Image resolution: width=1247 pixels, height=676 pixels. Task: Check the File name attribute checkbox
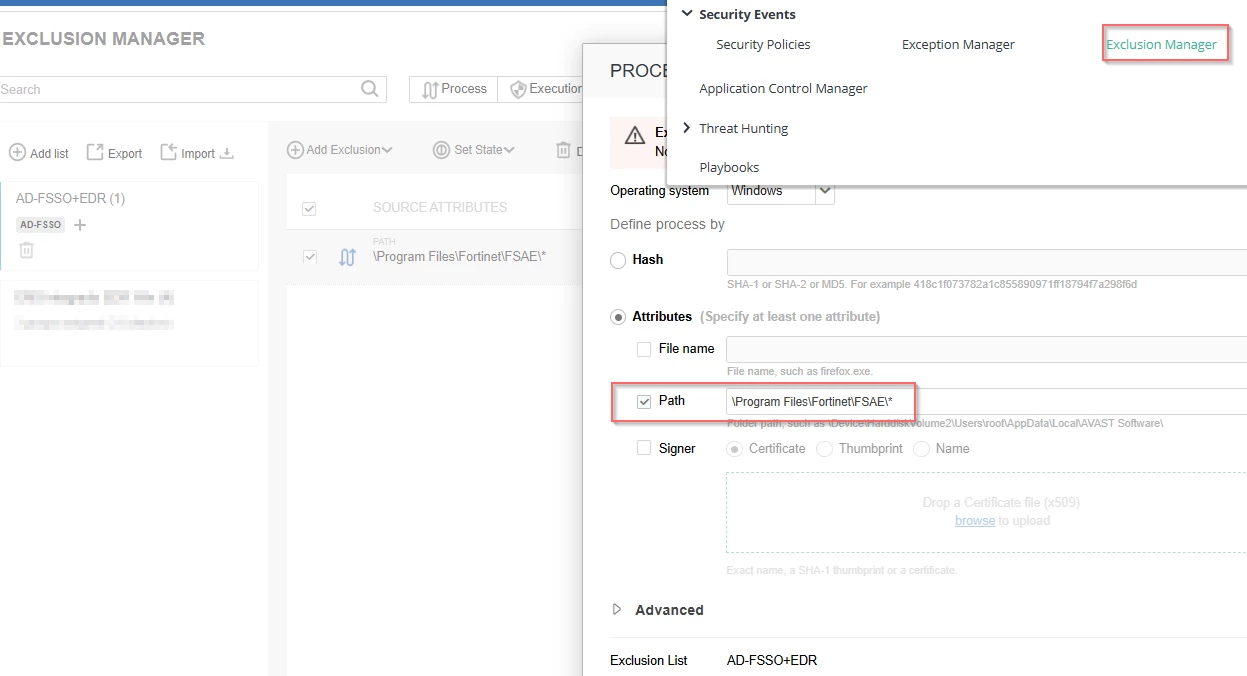[x=644, y=349]
